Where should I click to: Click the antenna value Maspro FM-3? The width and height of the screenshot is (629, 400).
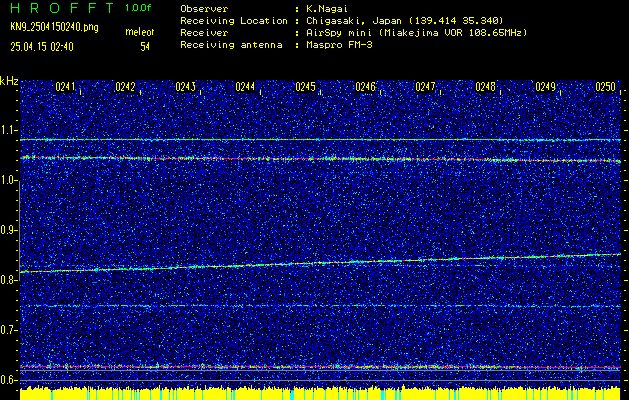[339, 45]
